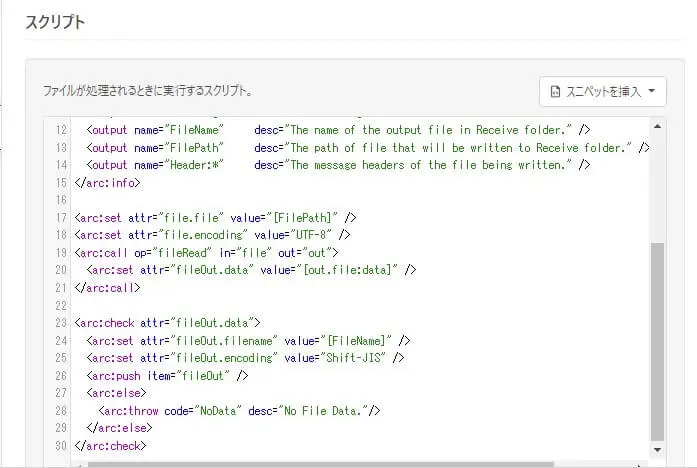Click line 12 output name="FileName" code
The height and width of the screenshot is (468, 697).
tap(338, 130)
